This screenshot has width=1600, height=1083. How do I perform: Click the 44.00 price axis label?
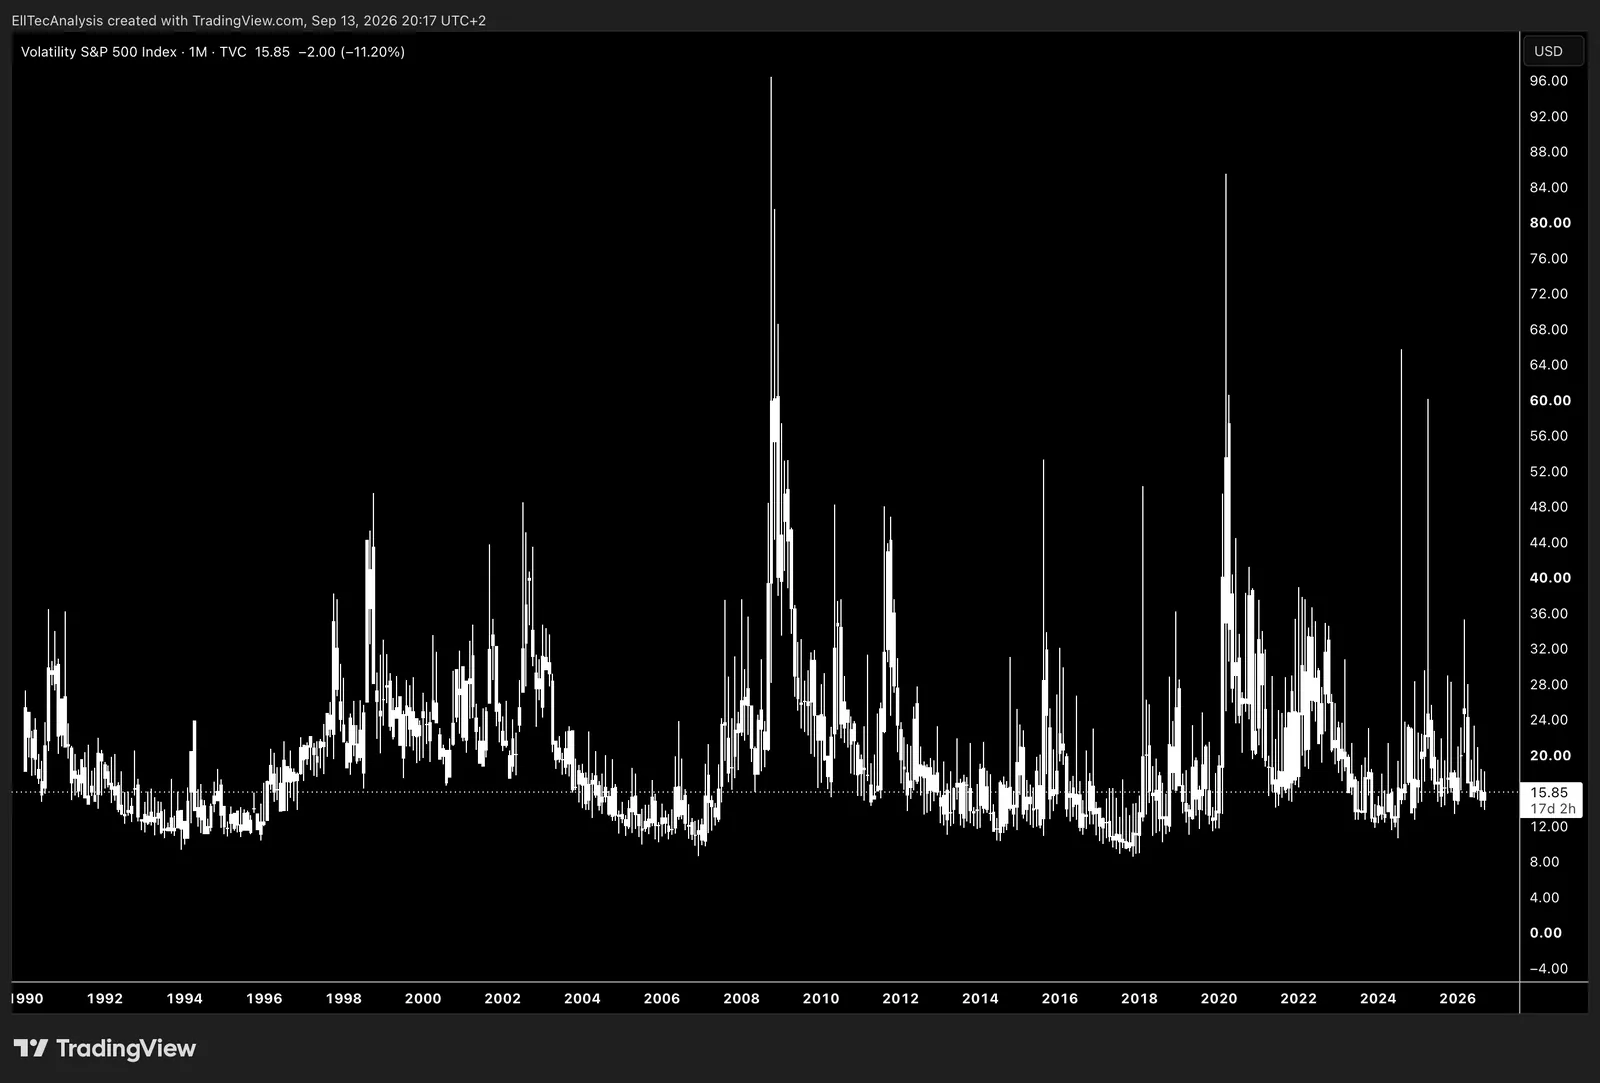[1548, 543]
